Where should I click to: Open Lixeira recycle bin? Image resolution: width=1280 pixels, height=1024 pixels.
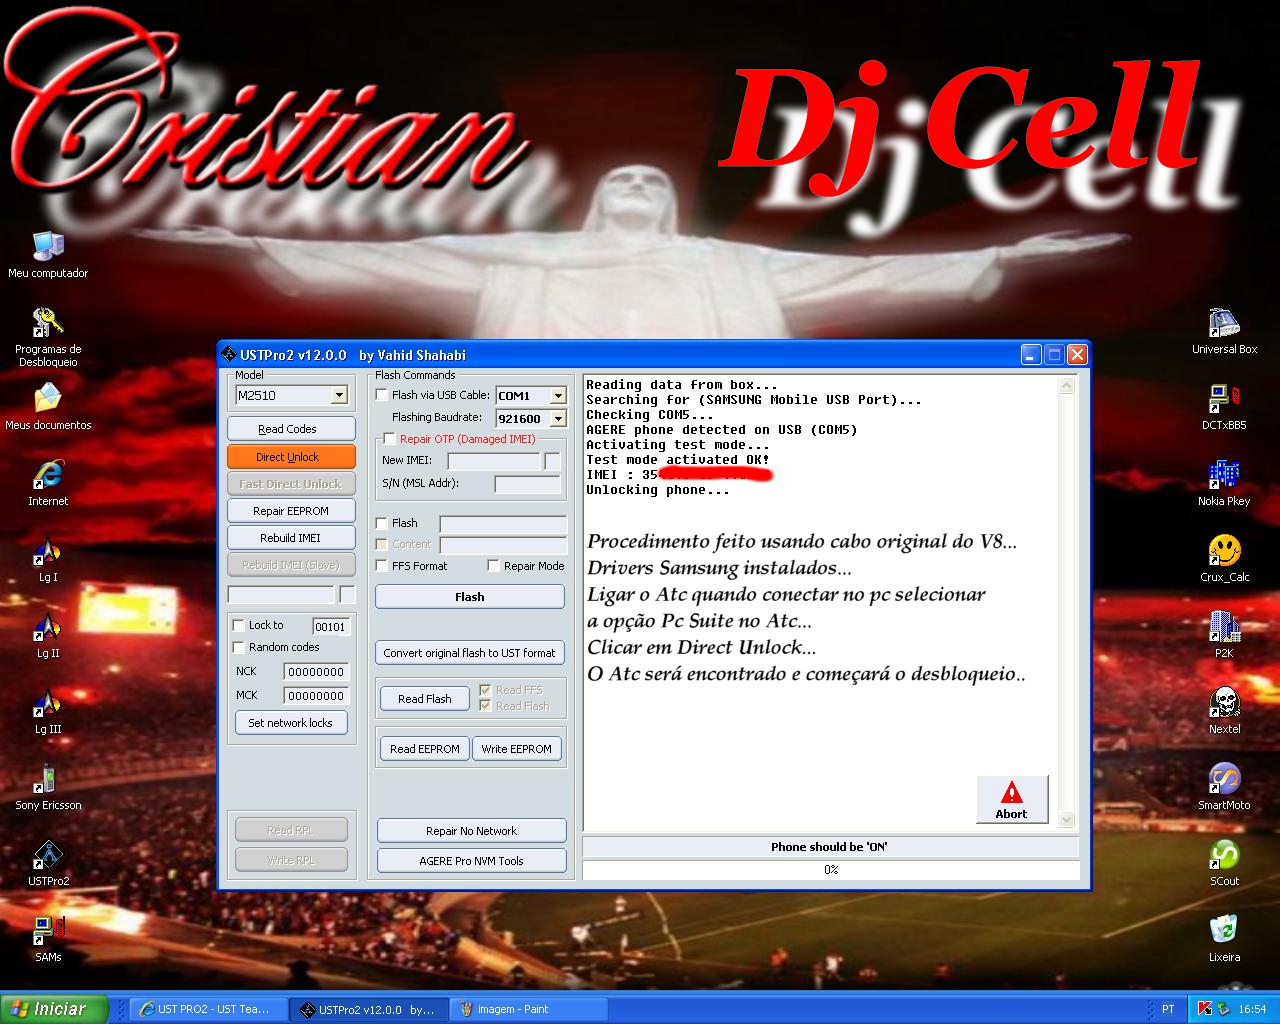coord(1224,938)
